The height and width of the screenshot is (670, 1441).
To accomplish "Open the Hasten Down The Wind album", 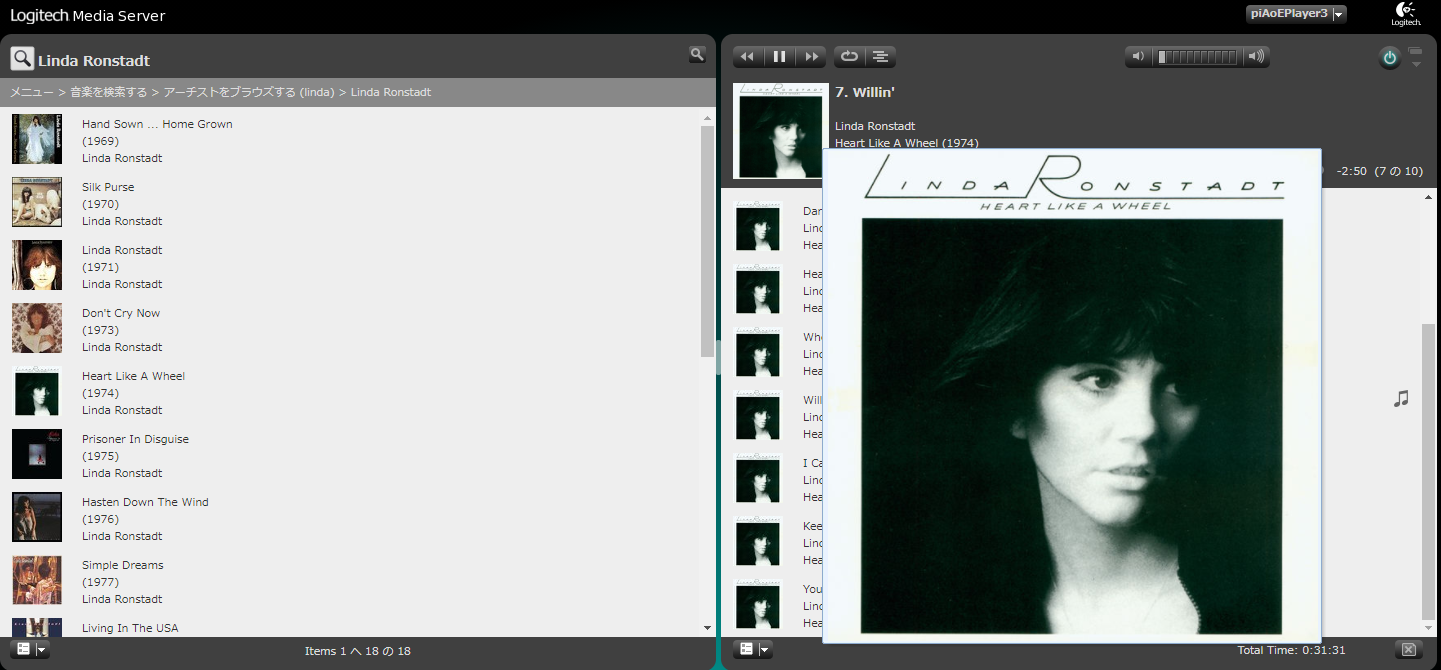I will pyautogui.click(x=145, y=502).
